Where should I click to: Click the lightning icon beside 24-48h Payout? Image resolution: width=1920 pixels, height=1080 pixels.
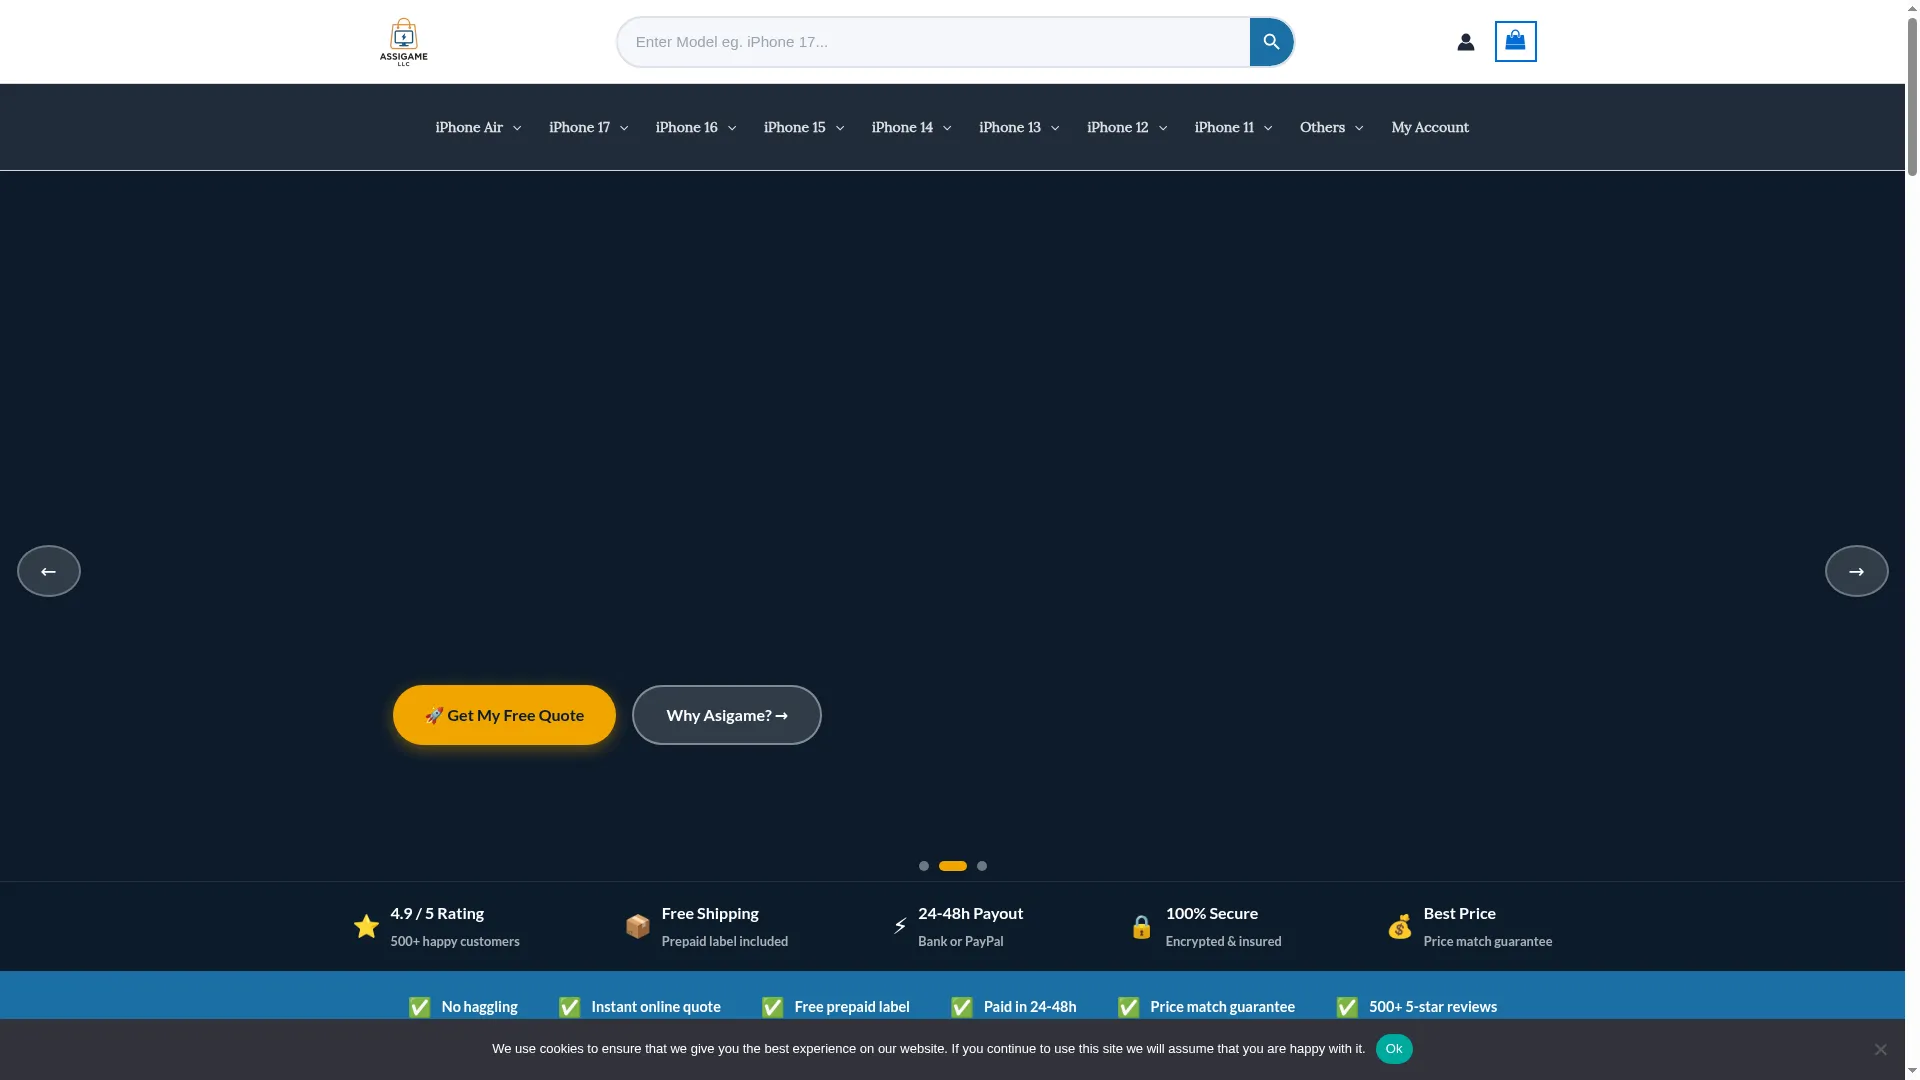point(900,927)
